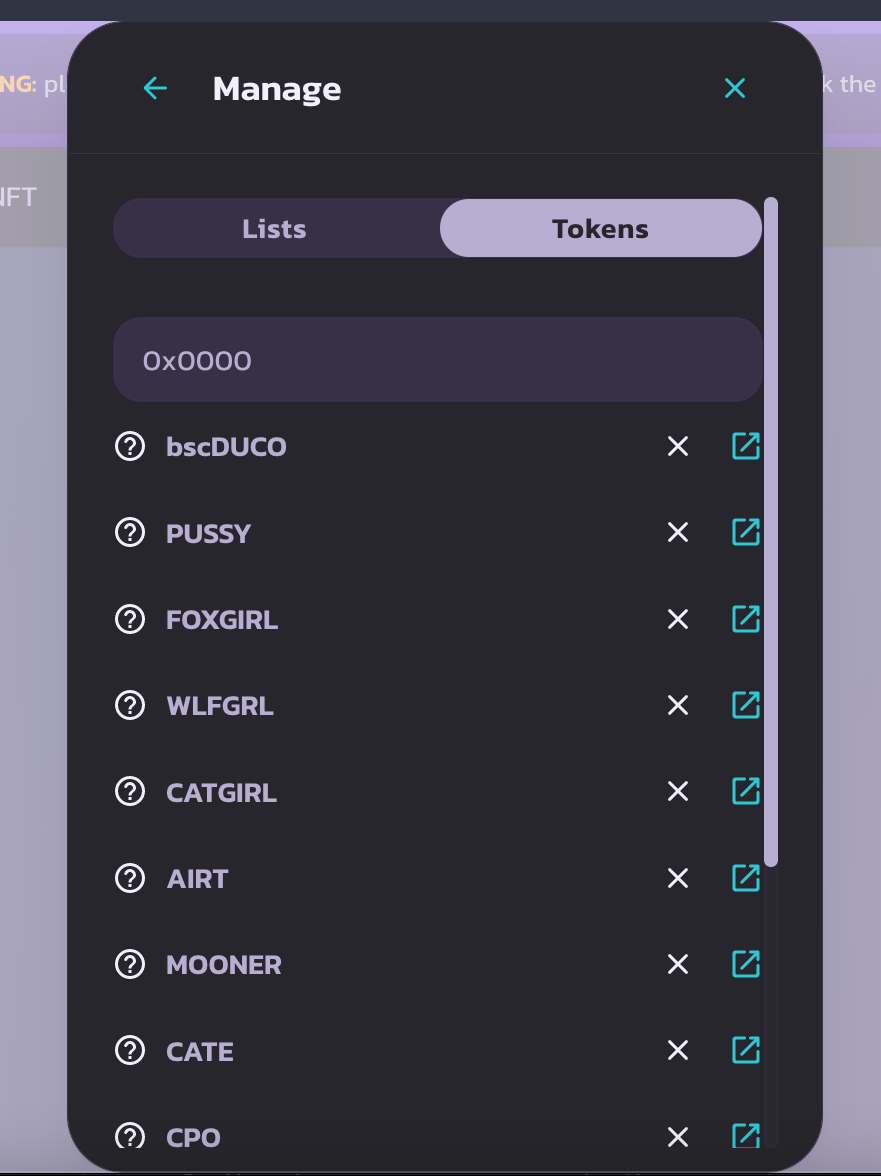Switch to the Lists tab
Screen dimensions: 881x1176
pos(275,229)
